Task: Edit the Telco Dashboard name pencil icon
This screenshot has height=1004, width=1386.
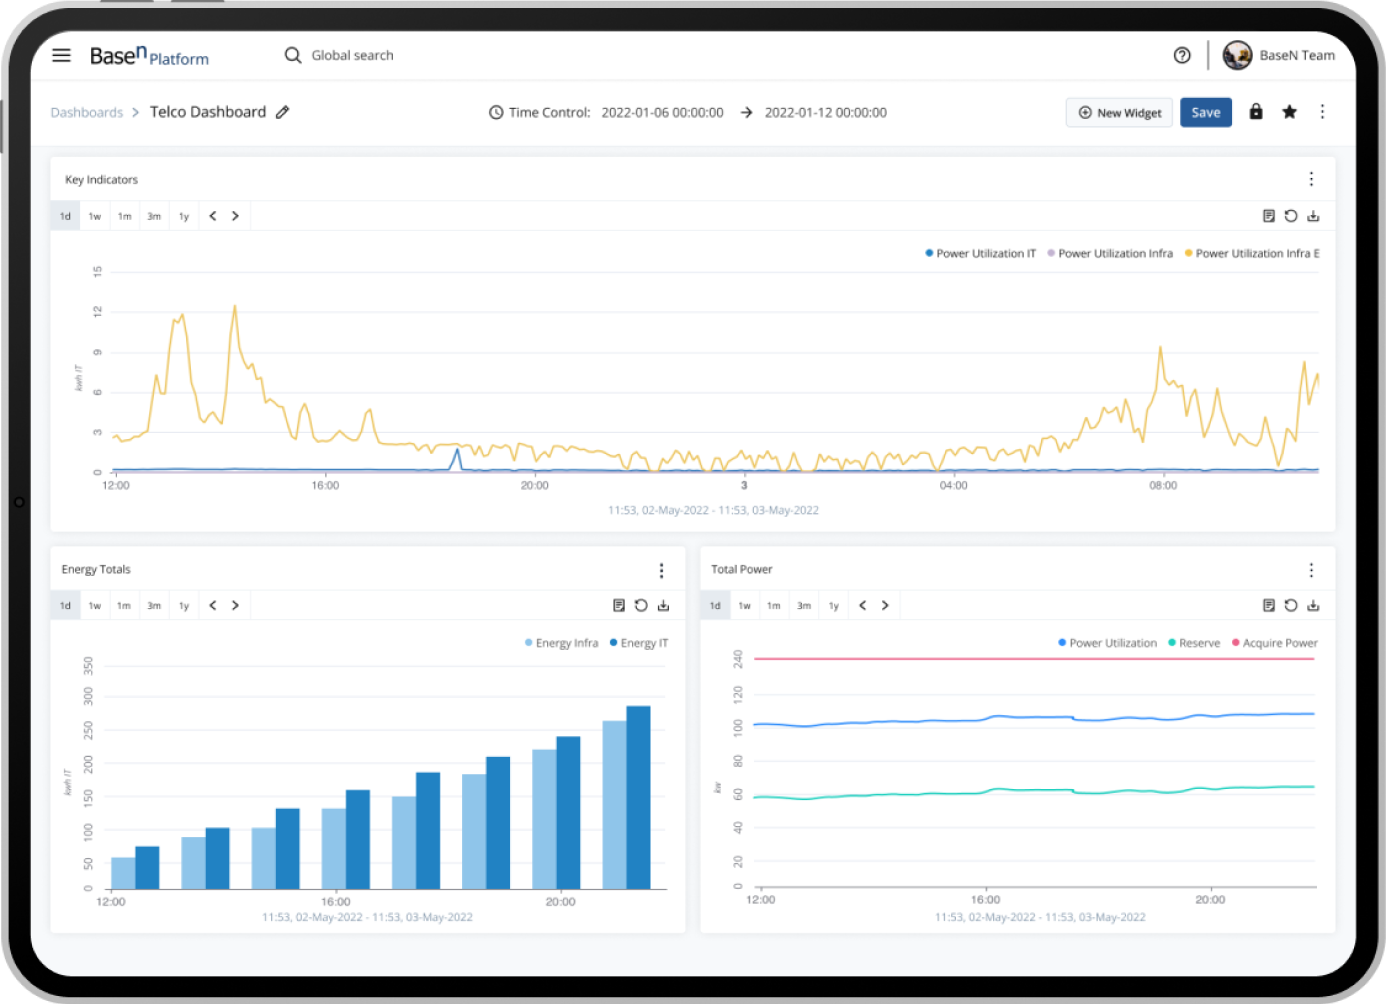Action: tap(283, 112)
